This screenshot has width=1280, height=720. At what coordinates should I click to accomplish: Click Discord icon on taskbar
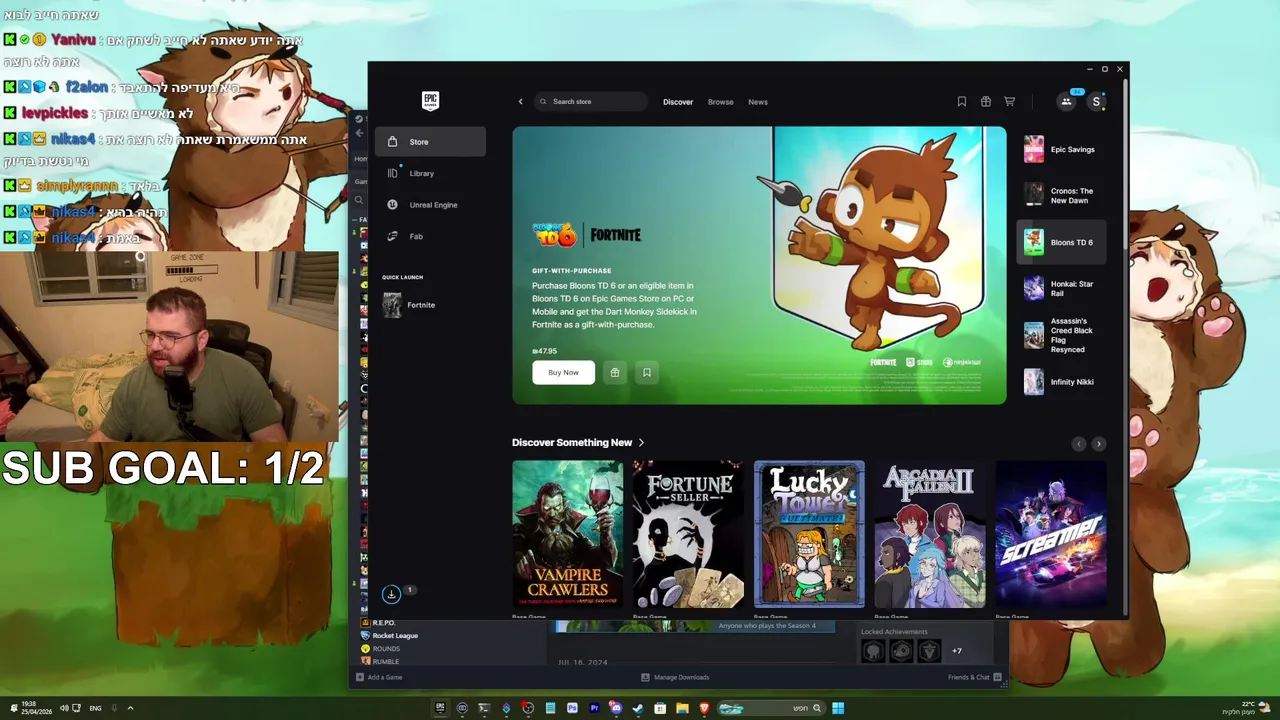[616, 708]
